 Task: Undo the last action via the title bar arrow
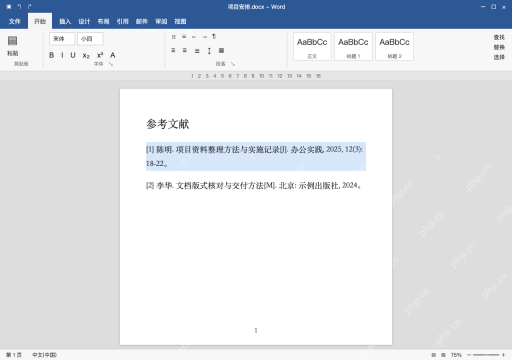click(19, 7)
